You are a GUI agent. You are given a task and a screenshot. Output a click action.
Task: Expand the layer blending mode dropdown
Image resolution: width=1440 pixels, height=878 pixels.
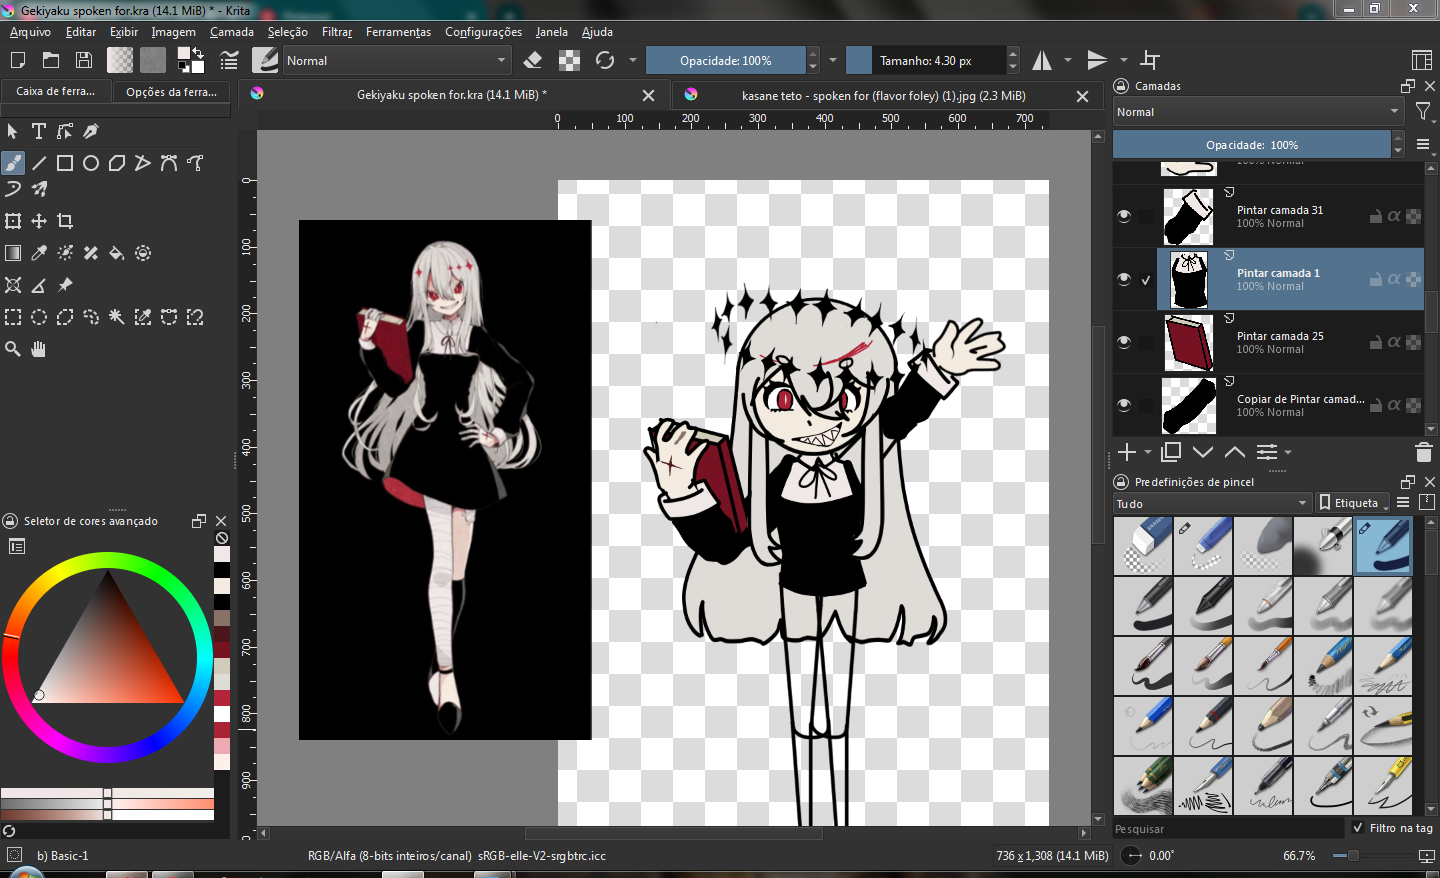click(1257, 112)
